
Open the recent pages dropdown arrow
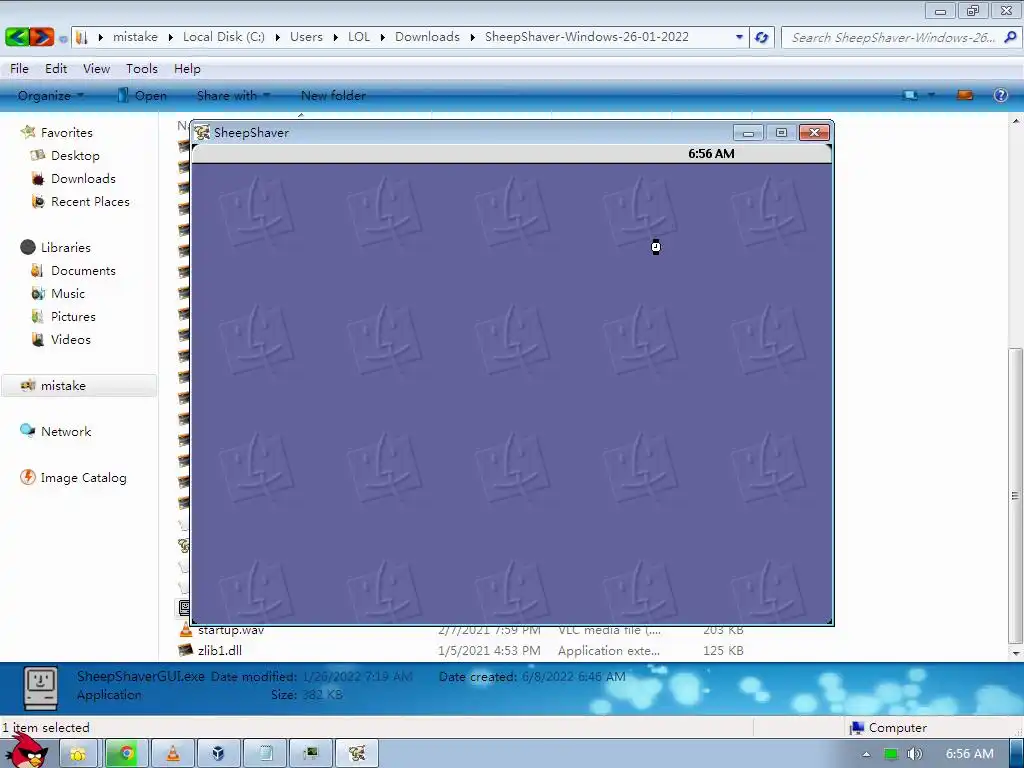63,39
